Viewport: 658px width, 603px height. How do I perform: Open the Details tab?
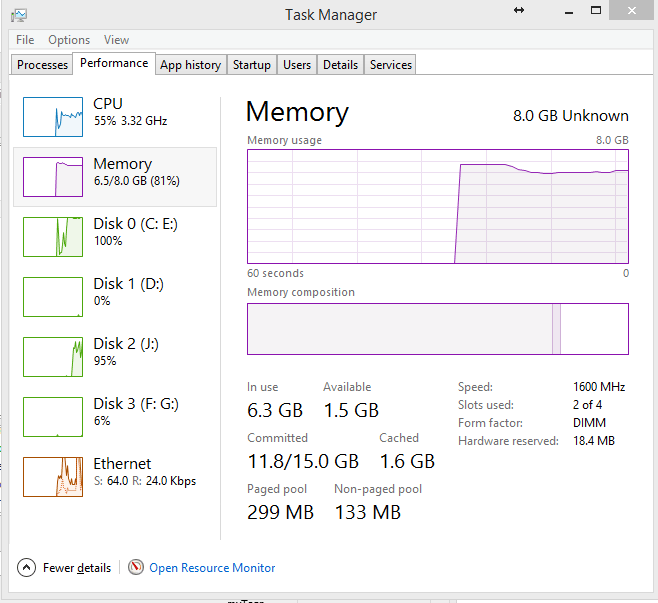pos(340,65)
